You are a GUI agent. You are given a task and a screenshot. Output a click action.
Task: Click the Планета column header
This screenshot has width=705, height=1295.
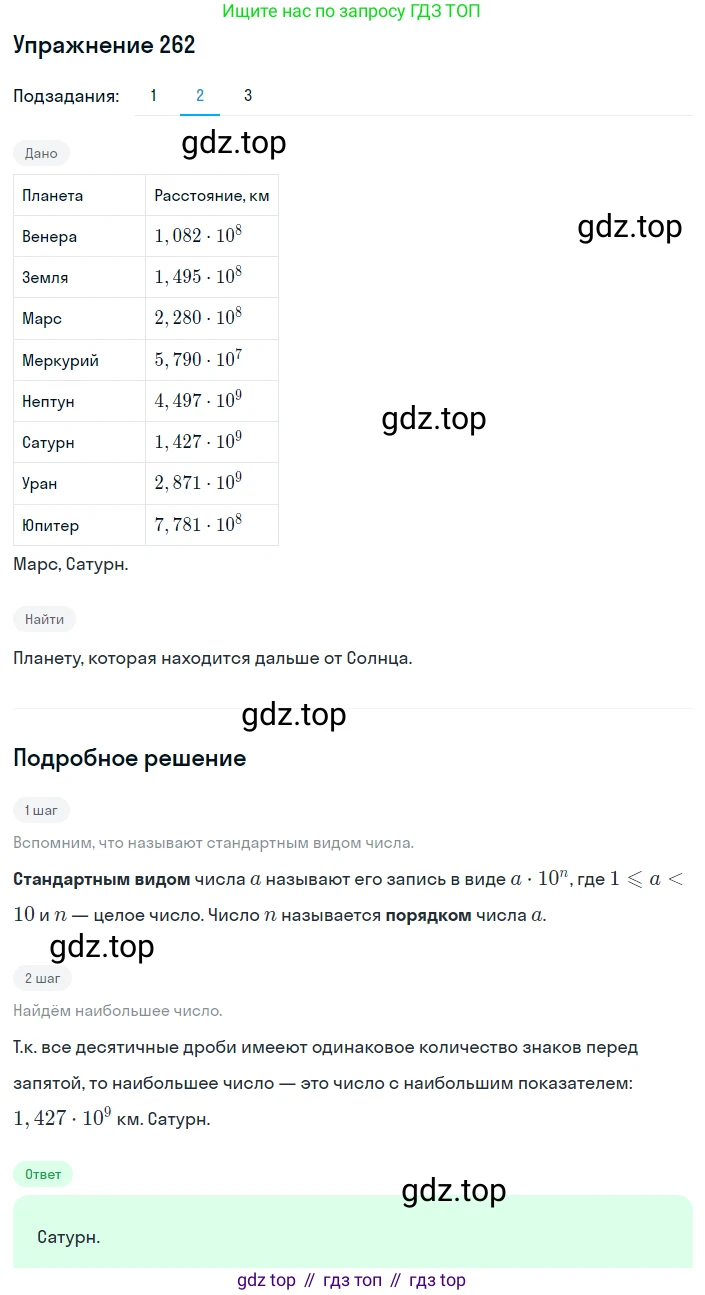pyautogui.click(x=80, y=196)
